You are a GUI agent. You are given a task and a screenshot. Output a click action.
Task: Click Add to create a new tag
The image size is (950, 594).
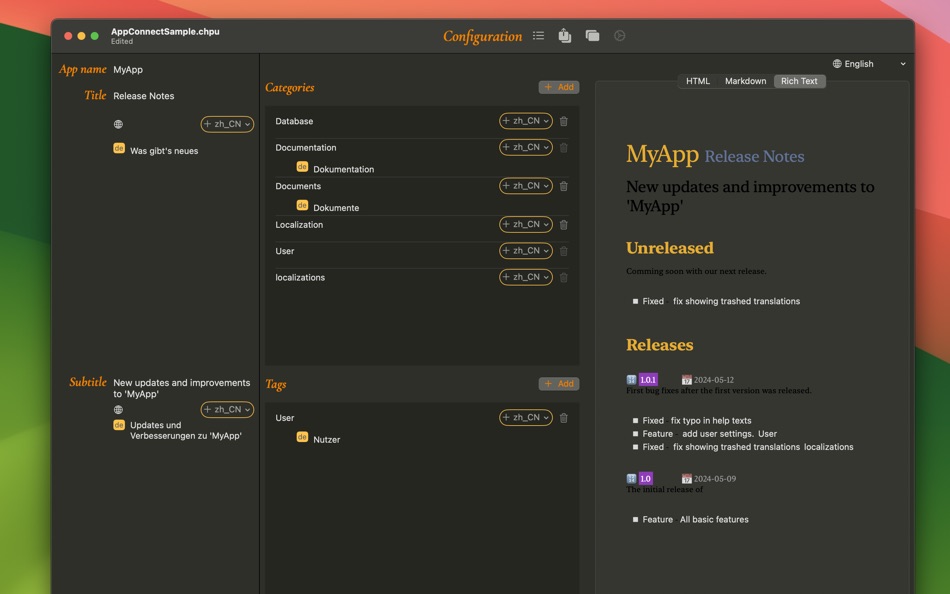coord(559,383)
